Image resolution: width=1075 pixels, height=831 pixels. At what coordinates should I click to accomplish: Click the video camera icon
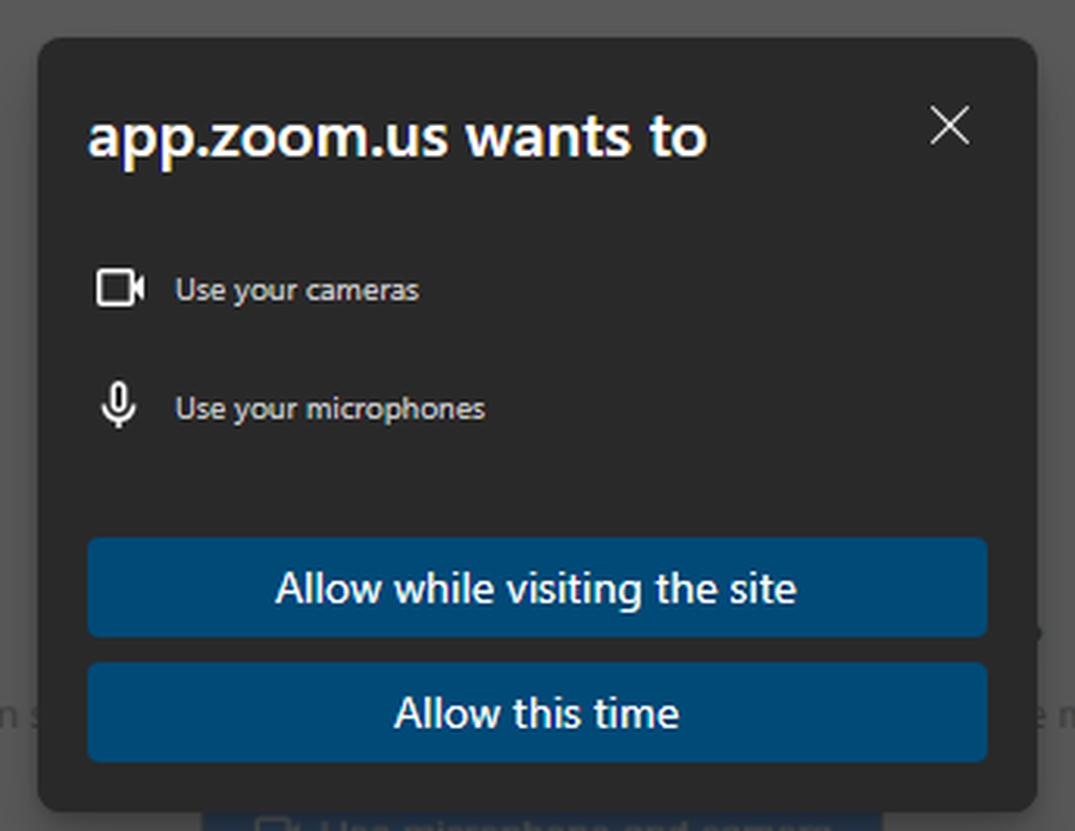(x=120, y=289)
